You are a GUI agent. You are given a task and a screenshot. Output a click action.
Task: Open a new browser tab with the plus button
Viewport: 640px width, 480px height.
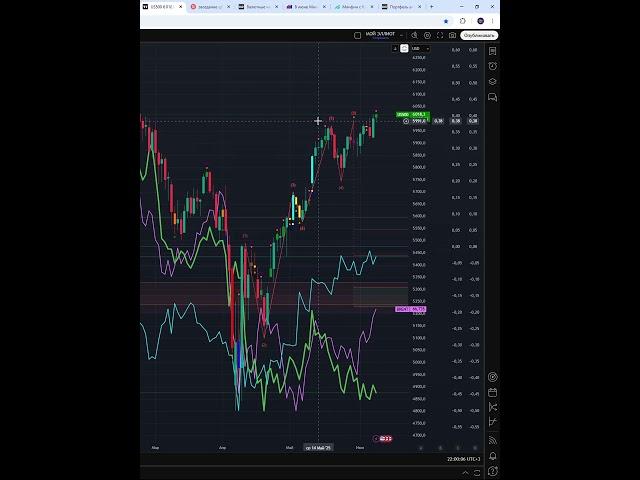coord(431,7)
